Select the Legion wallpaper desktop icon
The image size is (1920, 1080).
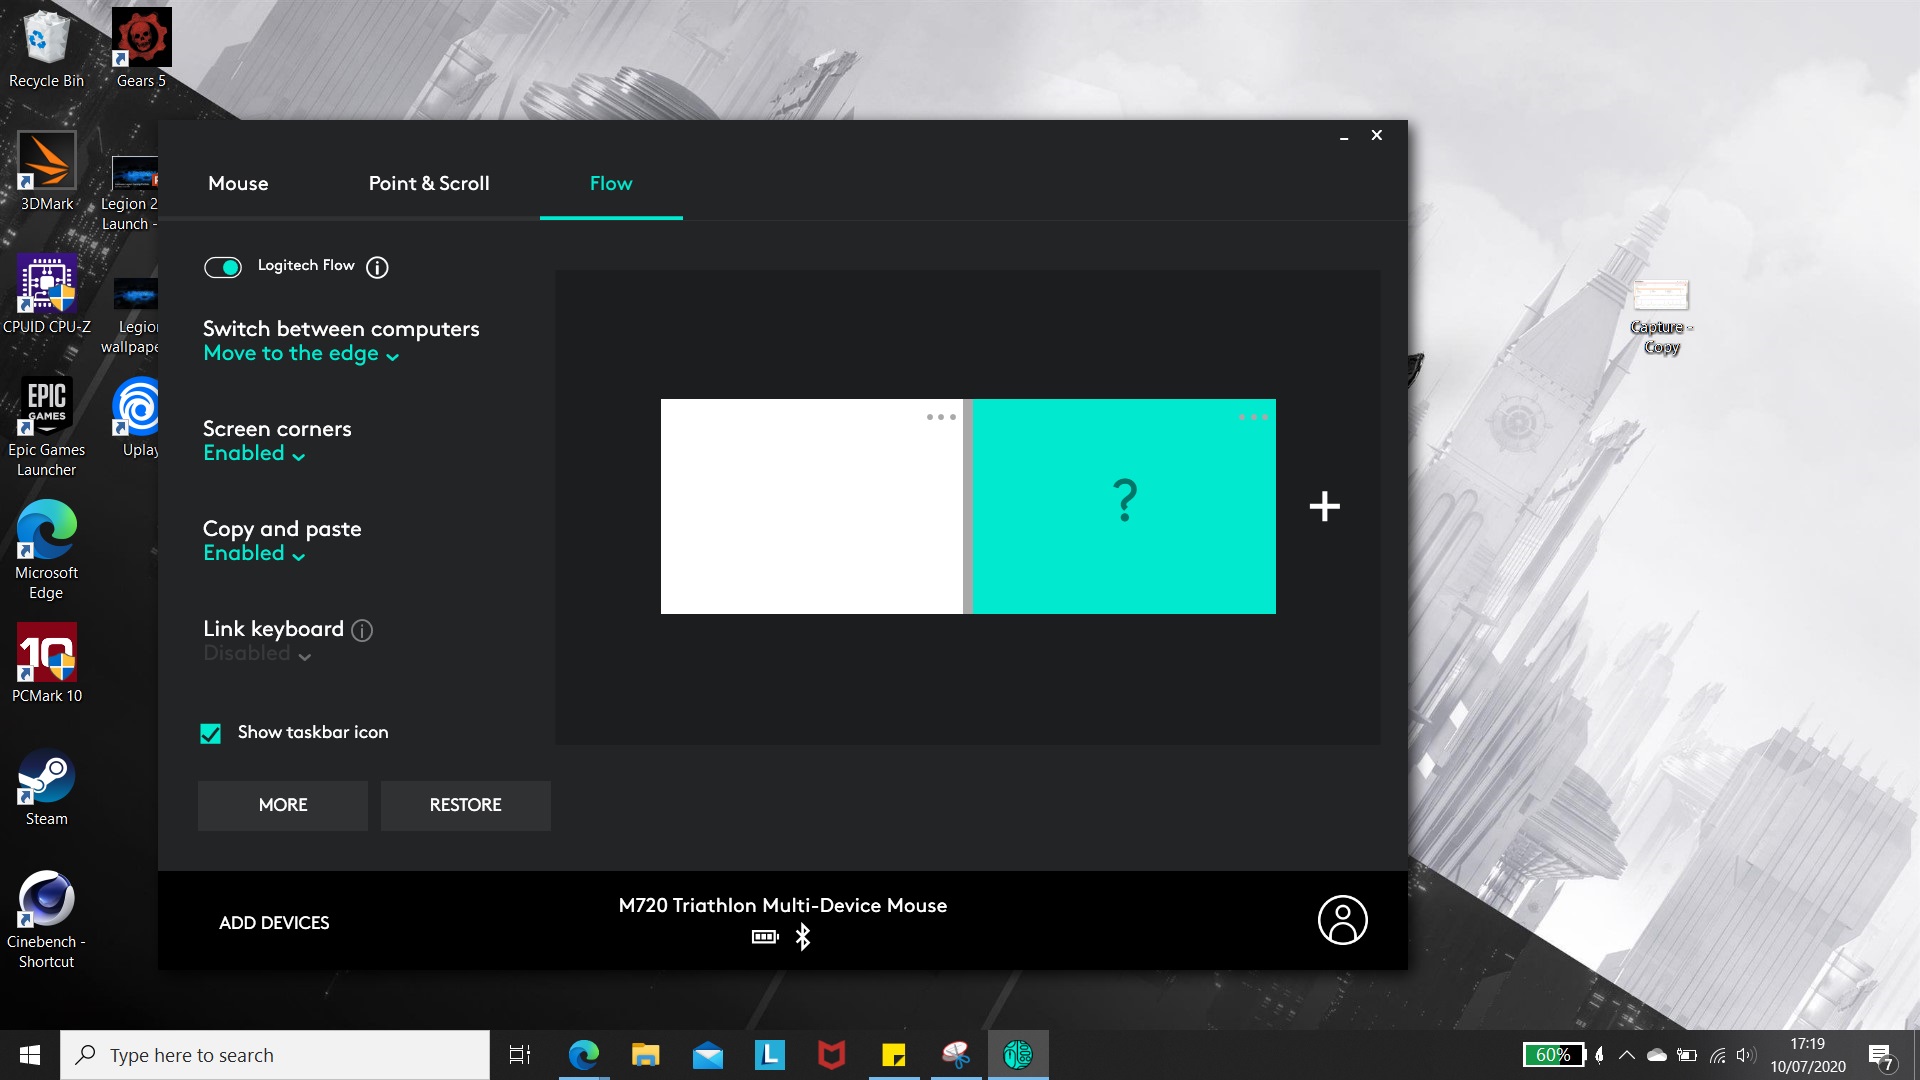click(131, 316)
